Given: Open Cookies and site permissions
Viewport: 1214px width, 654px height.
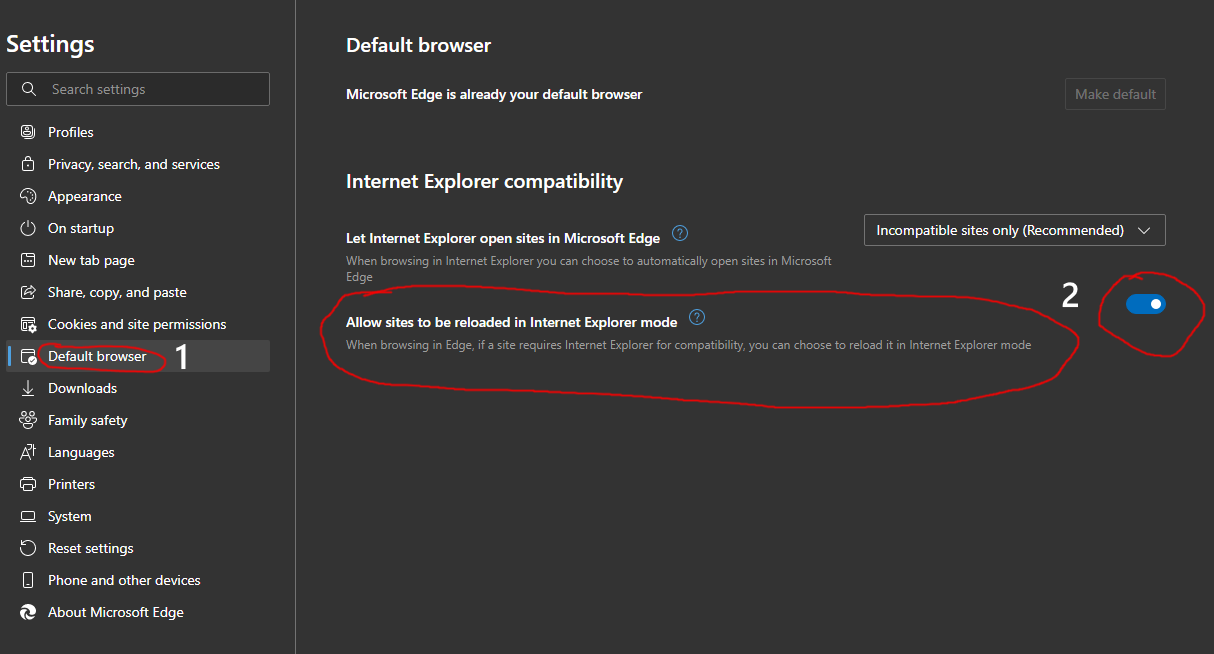Looking at the screenshot, I should point(138,324).
